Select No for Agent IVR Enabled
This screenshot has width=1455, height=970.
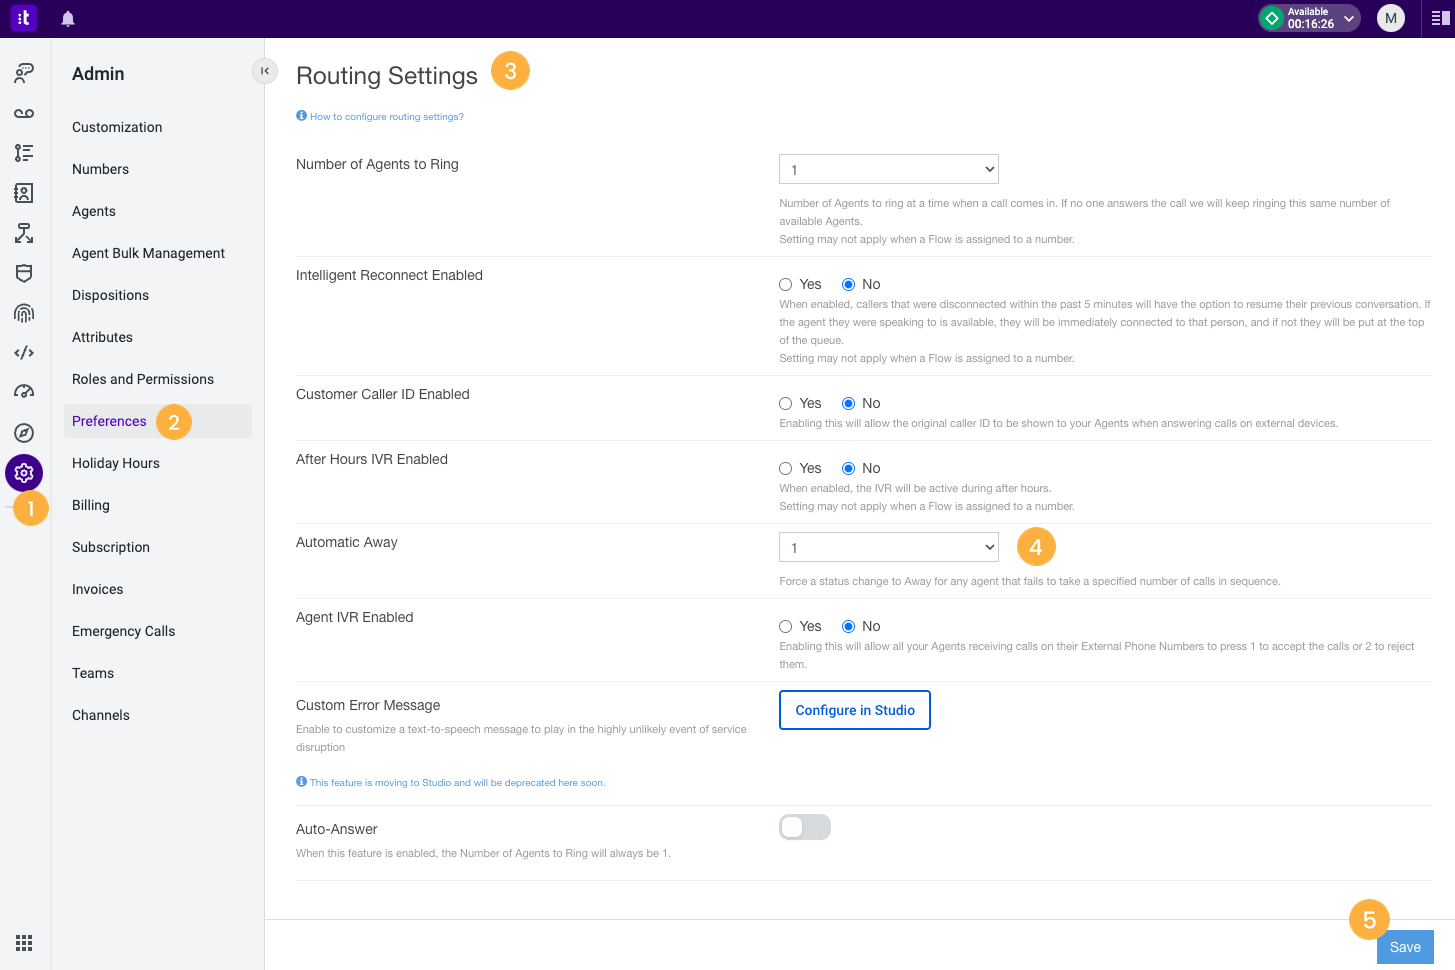pos(849,627)
